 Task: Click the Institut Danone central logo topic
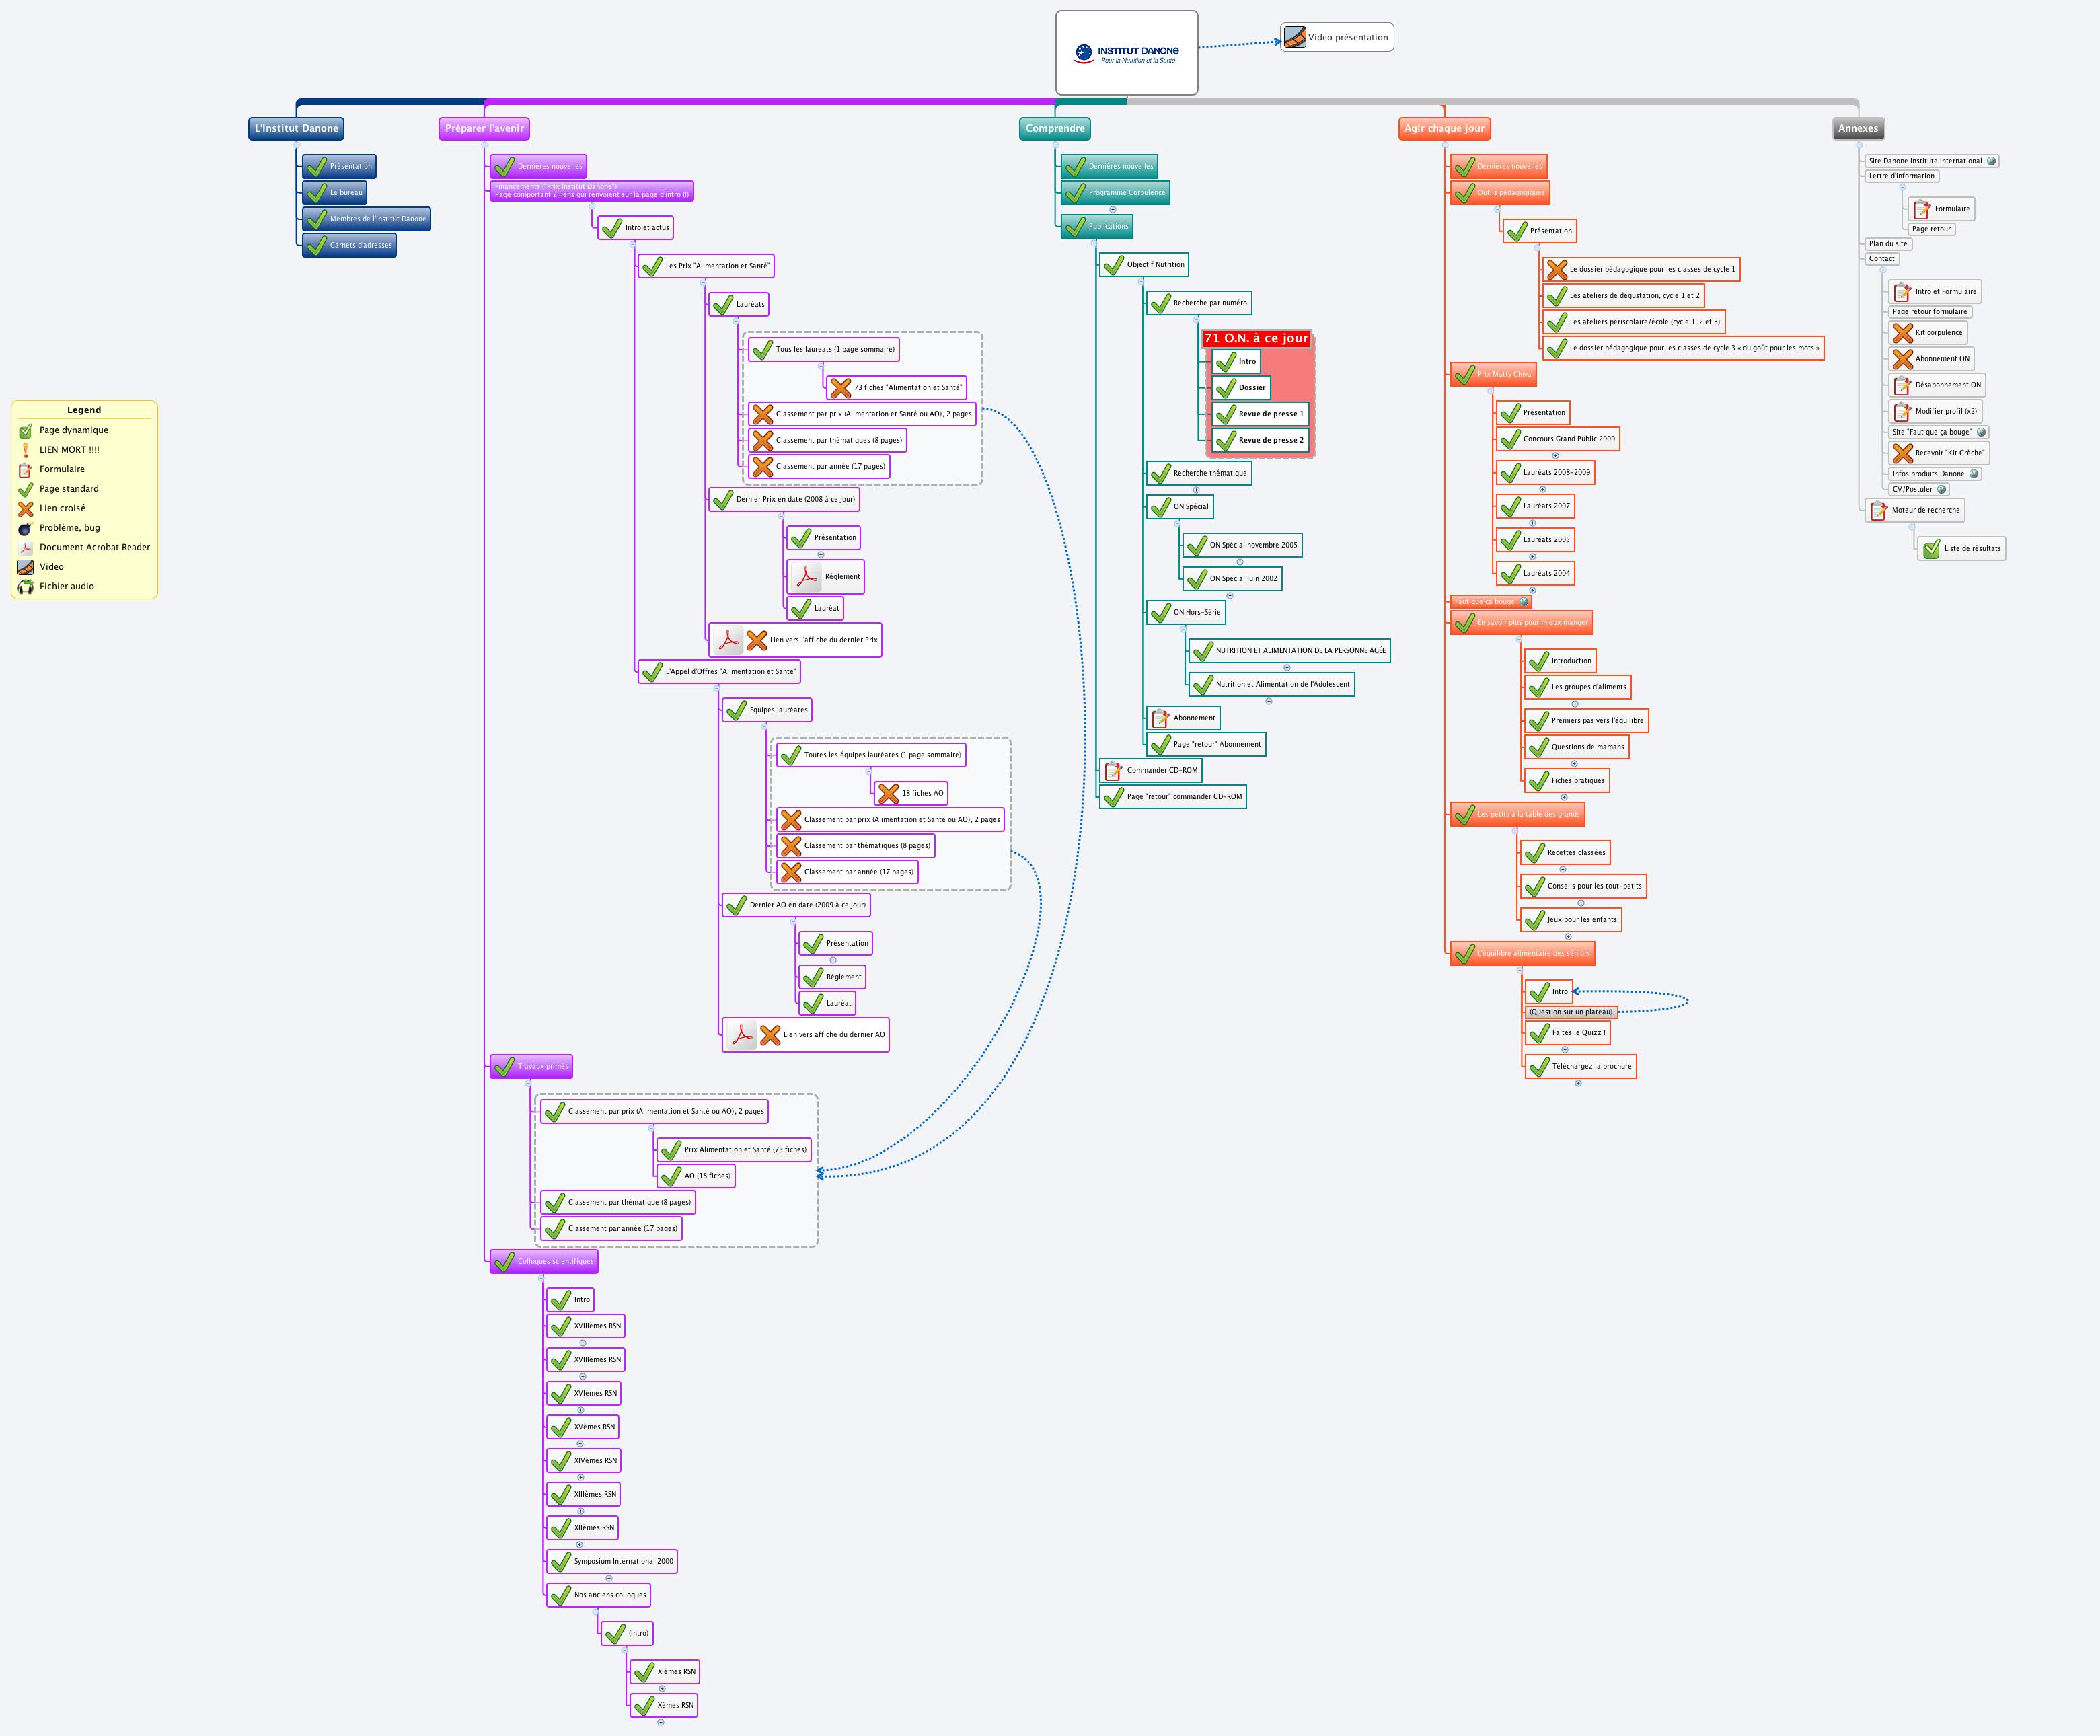click(x=1126, y=53)
